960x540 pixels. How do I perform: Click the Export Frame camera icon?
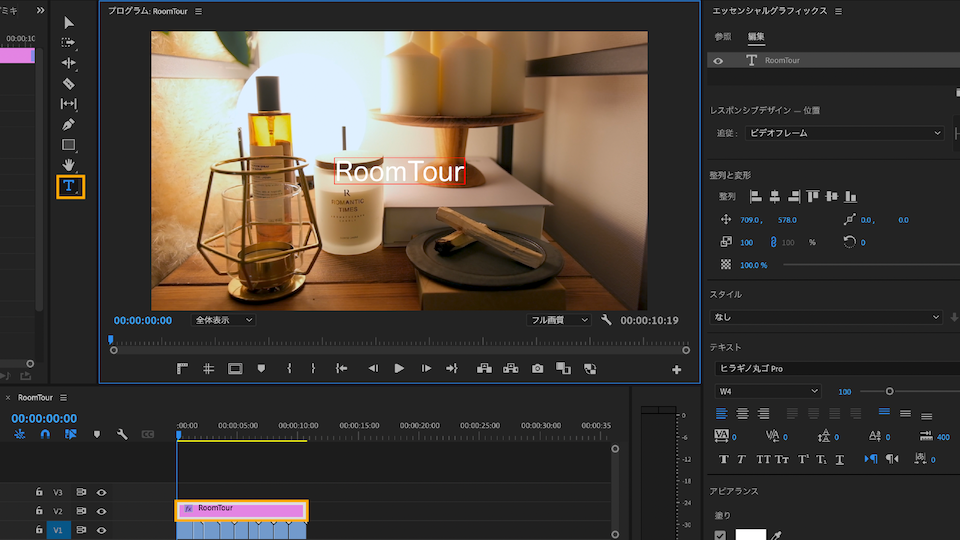coord(538,369)
